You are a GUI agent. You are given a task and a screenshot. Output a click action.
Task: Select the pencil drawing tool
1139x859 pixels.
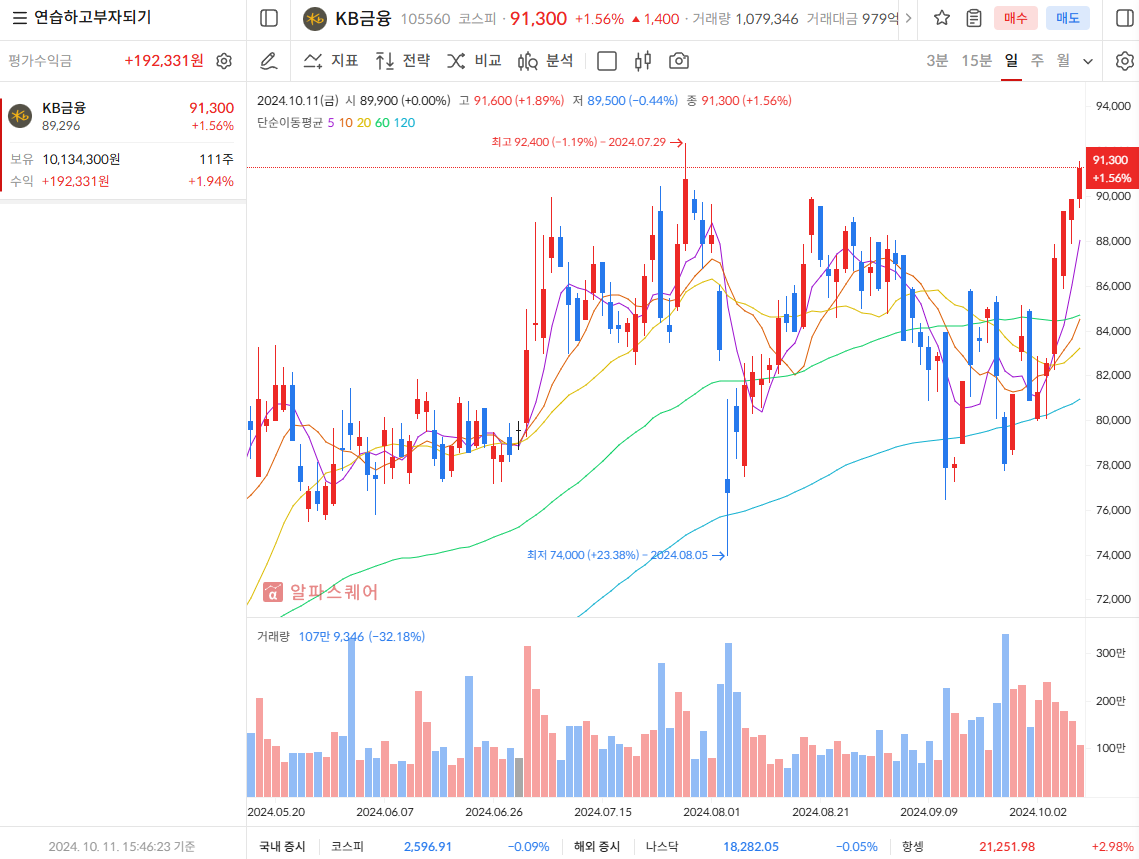pos(269,61)
